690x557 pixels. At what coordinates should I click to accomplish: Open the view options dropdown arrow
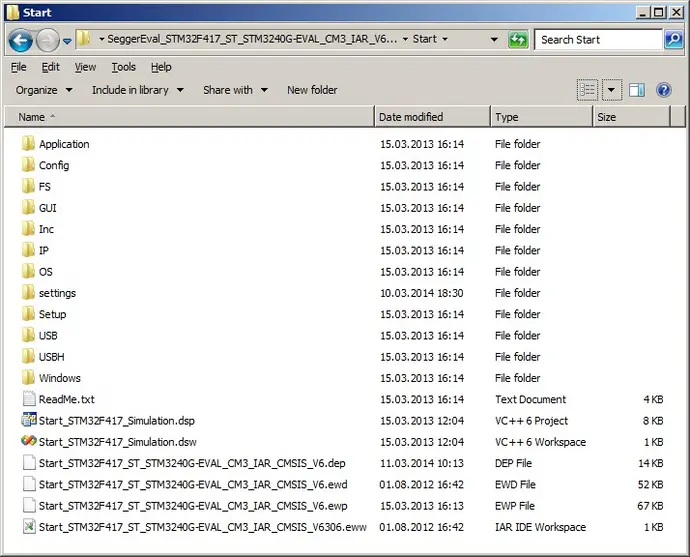612,90
